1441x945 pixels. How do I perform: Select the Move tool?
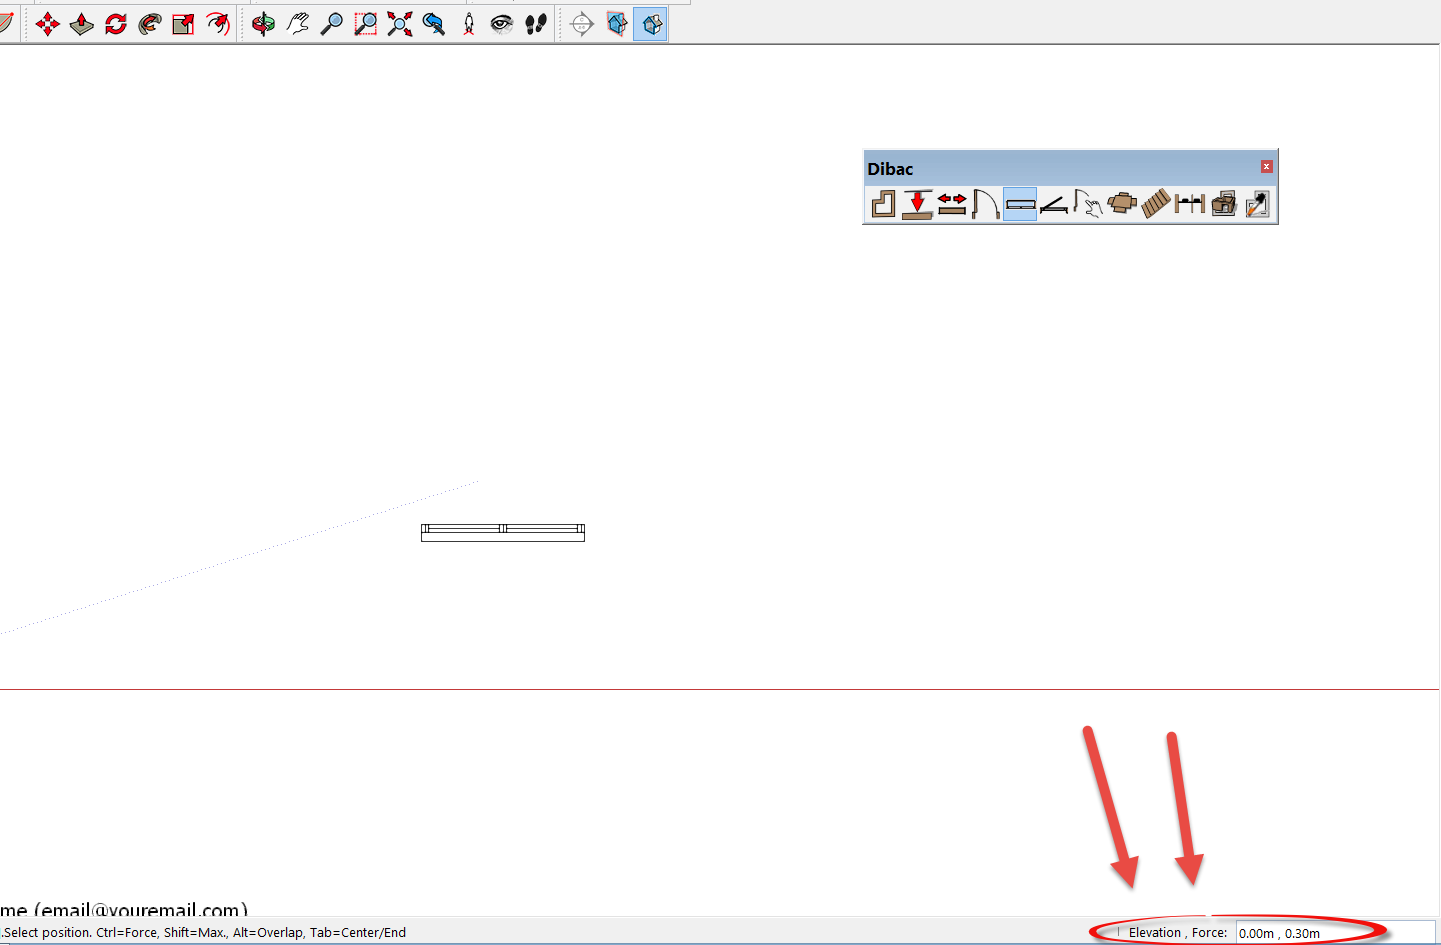coord(47,24)
